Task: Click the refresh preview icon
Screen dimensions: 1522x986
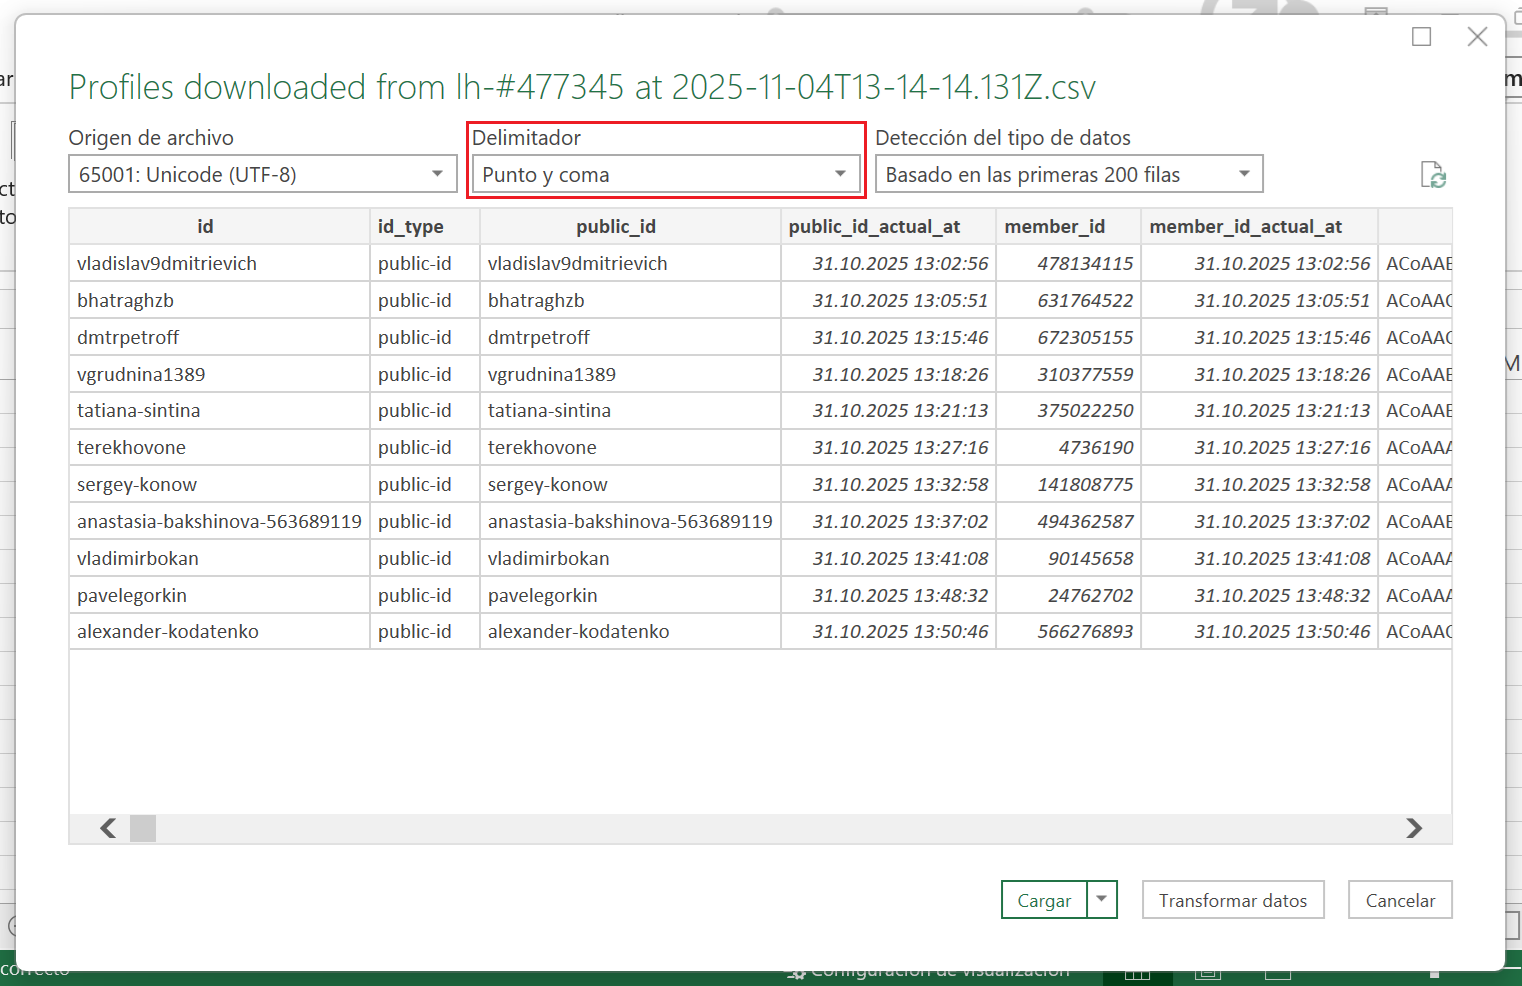Action: pos(1433,175)
